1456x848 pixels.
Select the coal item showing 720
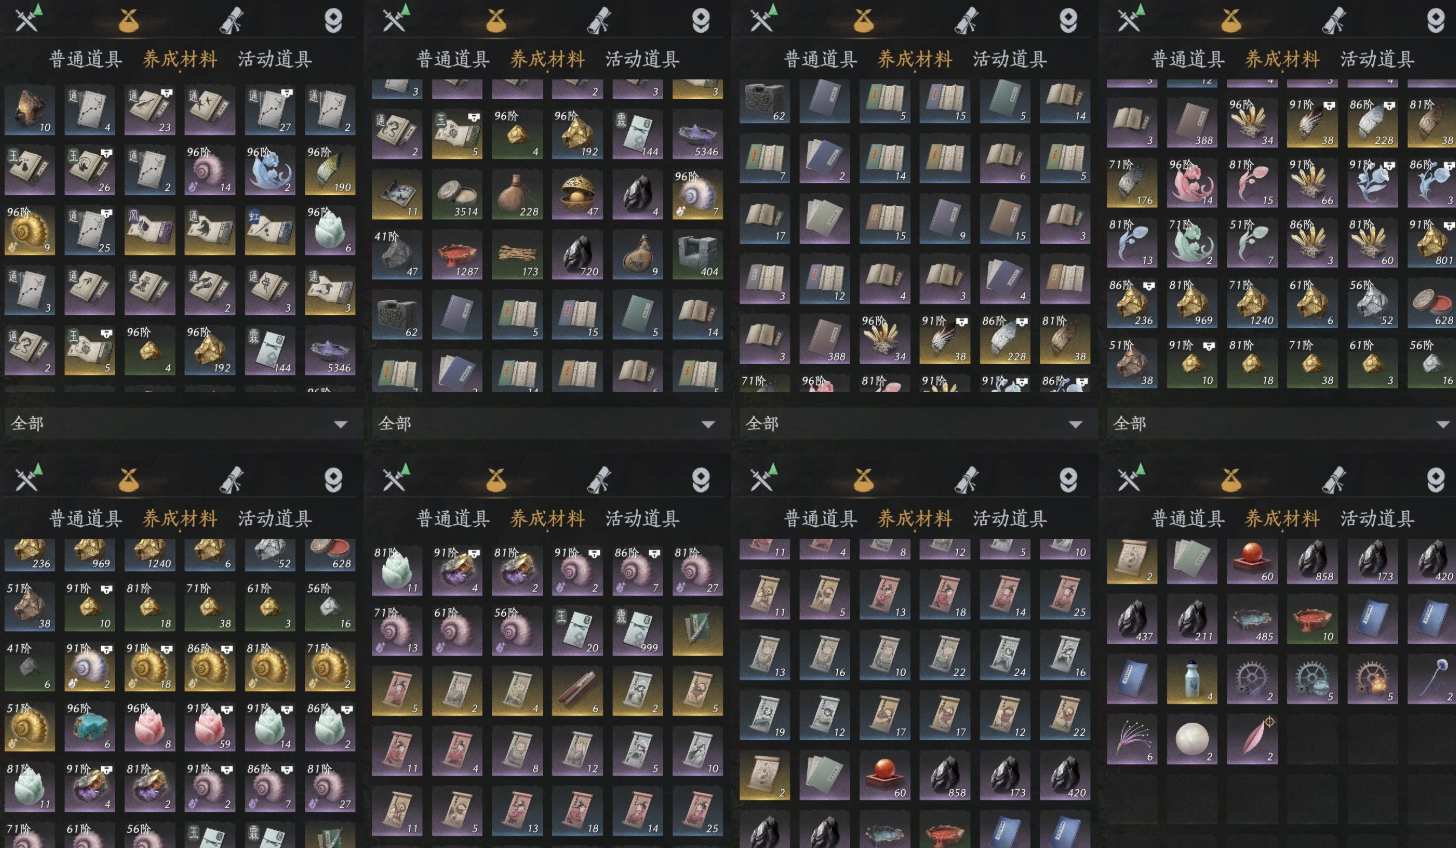pos(577,254)
